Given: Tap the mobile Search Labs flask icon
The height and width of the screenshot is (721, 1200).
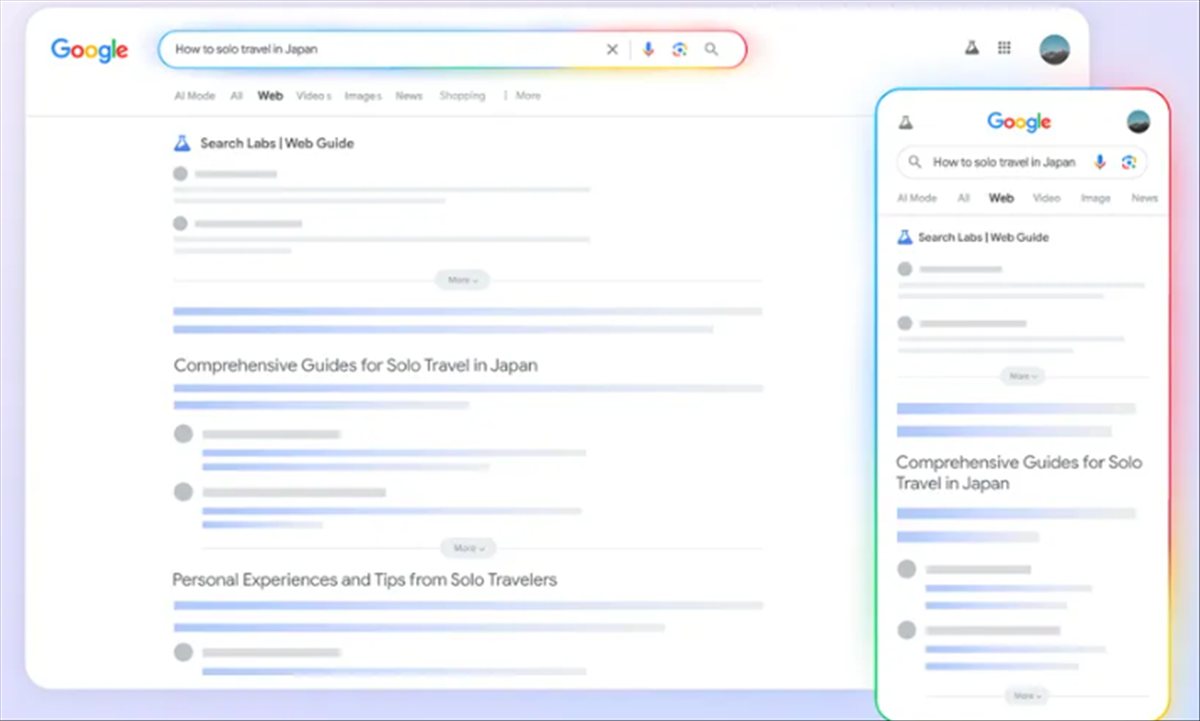Looking at the screenshot, I should tap(905, 122).
